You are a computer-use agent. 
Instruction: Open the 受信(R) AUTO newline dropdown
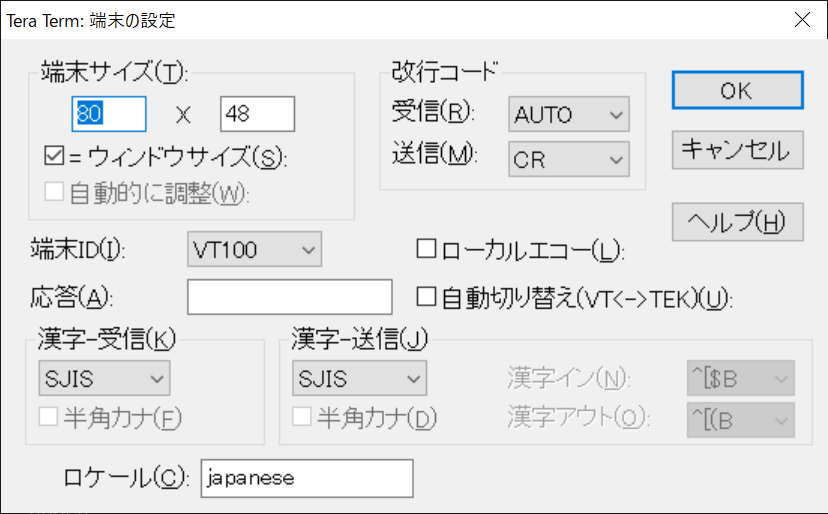[569, 114]
